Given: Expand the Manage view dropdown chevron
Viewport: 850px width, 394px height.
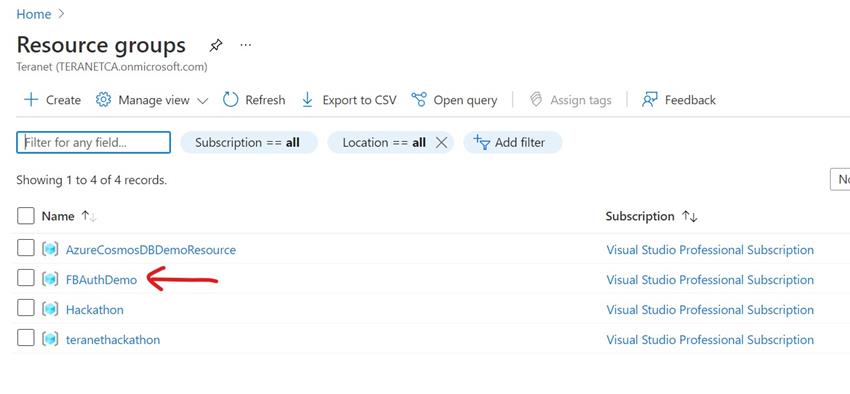Looking at the screenshot, I should (203, 101).
